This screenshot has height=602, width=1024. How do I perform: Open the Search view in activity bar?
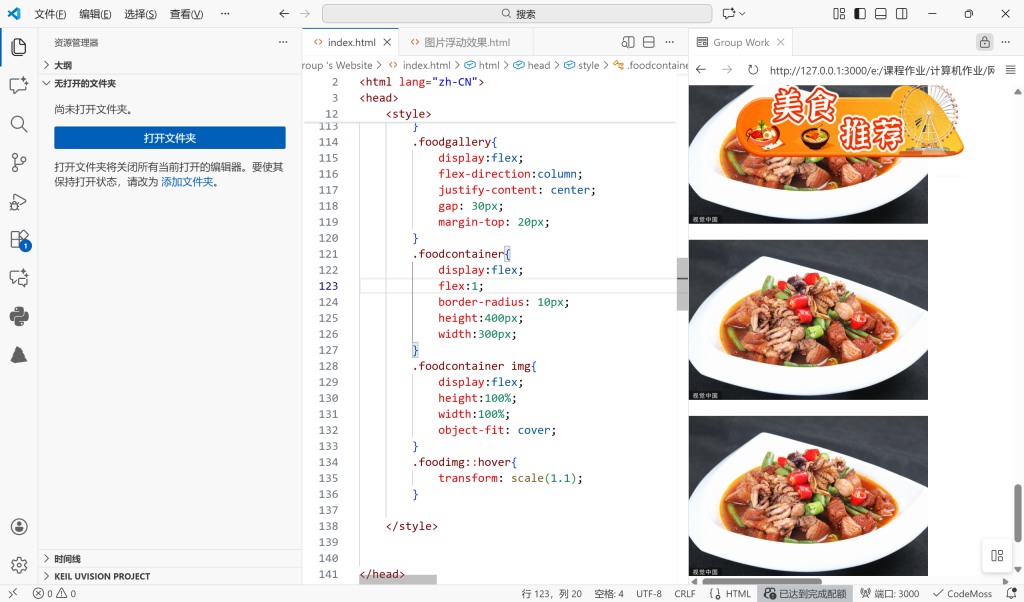click(18, 124)
